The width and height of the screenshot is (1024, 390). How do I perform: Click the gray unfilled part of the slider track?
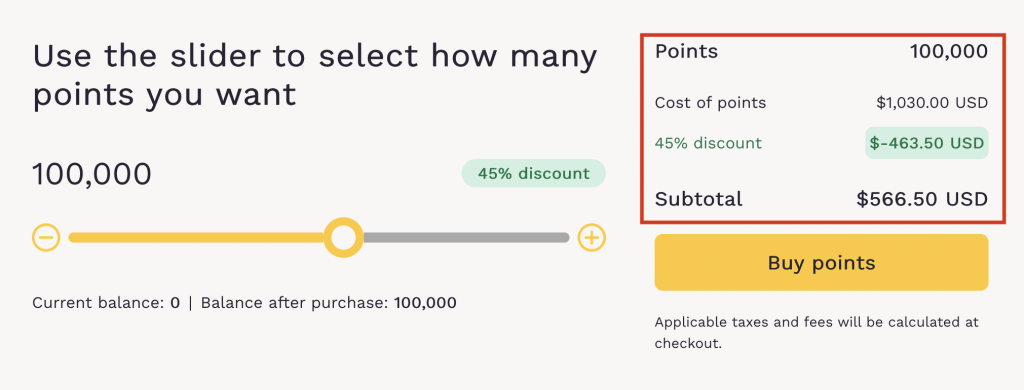pos(466,237)
